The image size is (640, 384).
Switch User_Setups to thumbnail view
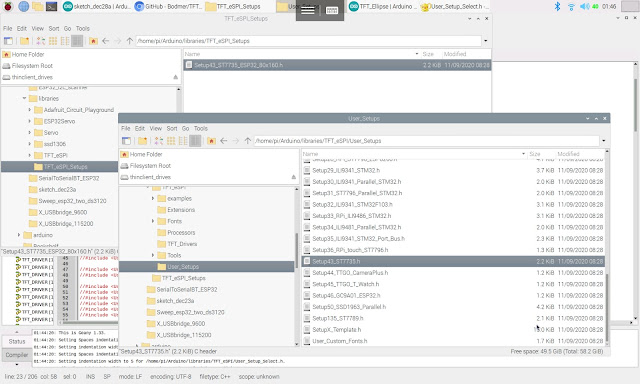171,141
